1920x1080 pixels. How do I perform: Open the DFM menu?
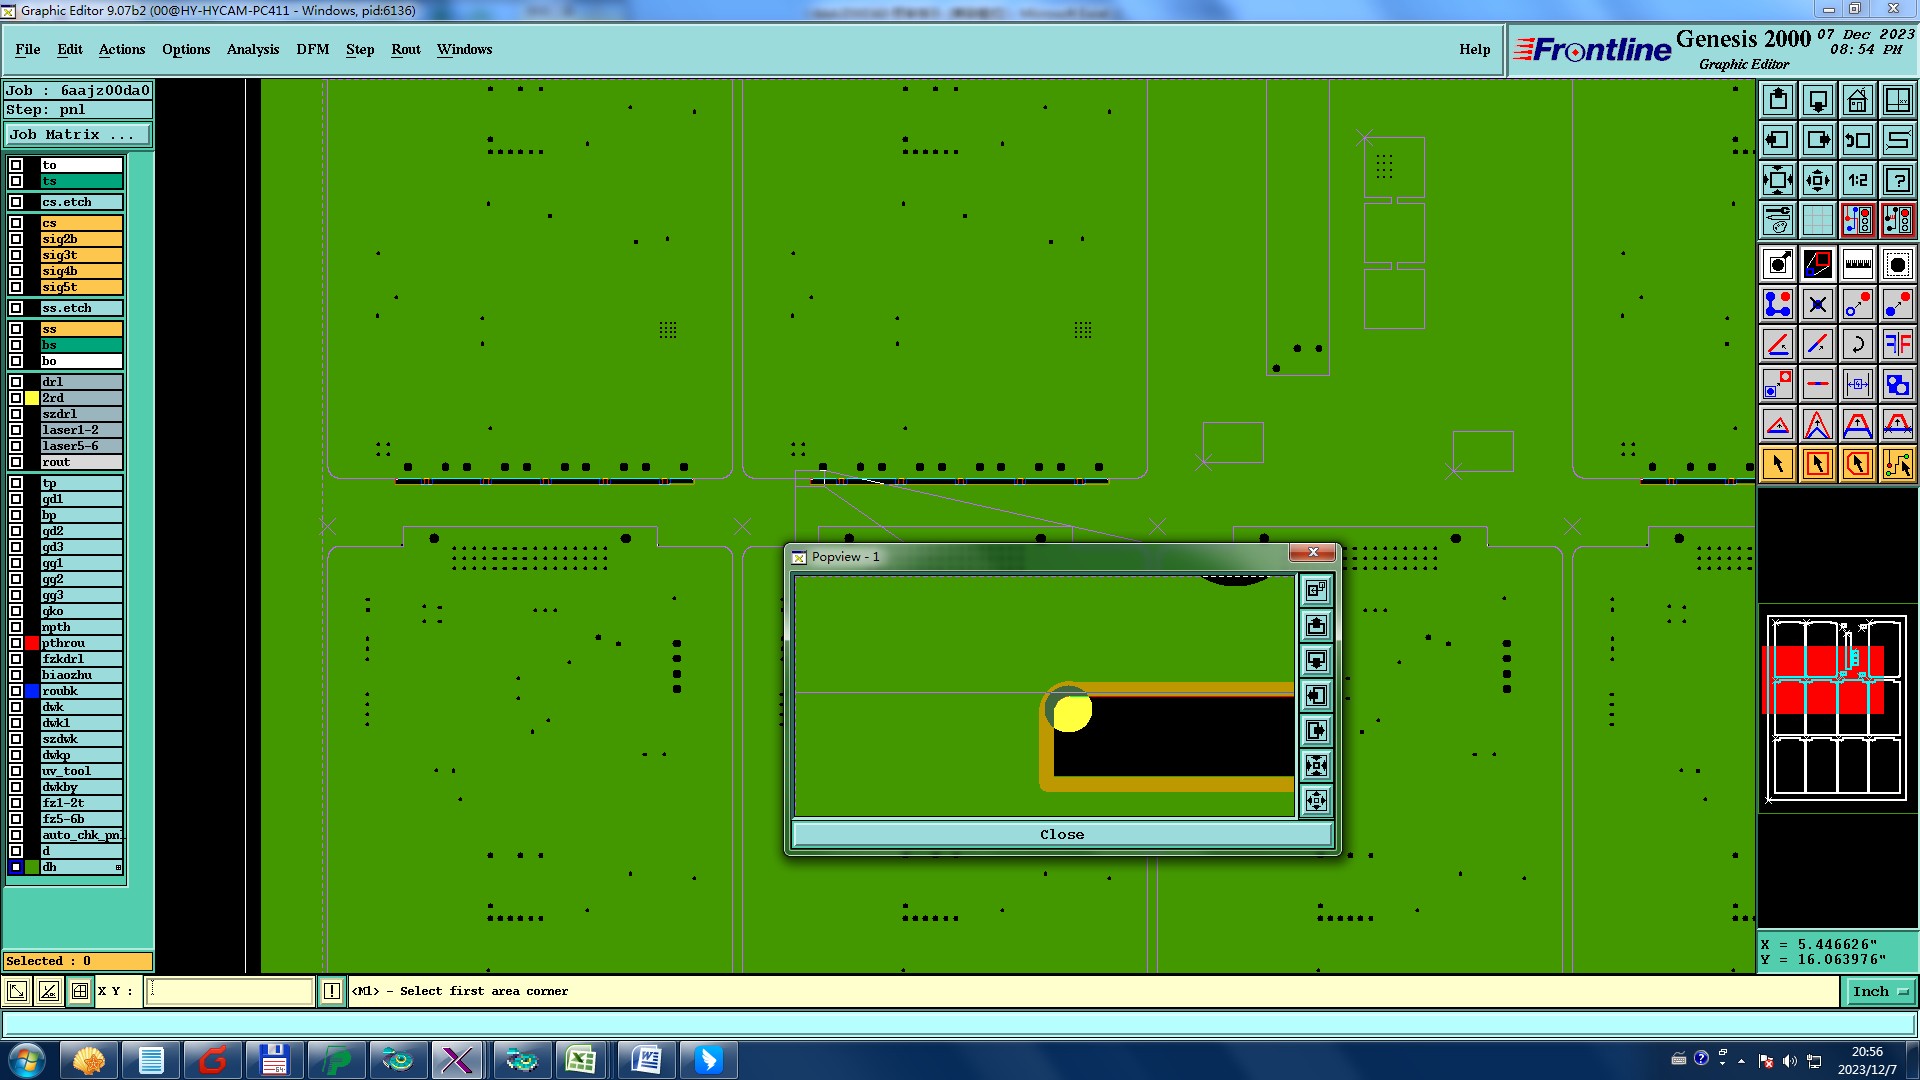(312, 49)
